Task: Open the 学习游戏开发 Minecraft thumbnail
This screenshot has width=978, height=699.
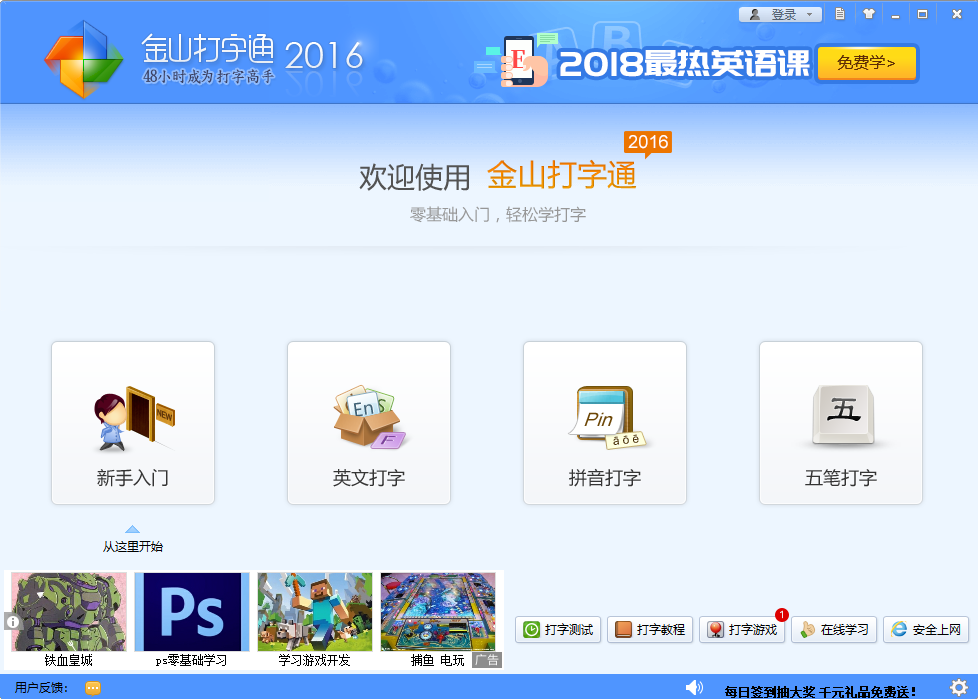Action: pyautogui.click(x=315, y=612)
